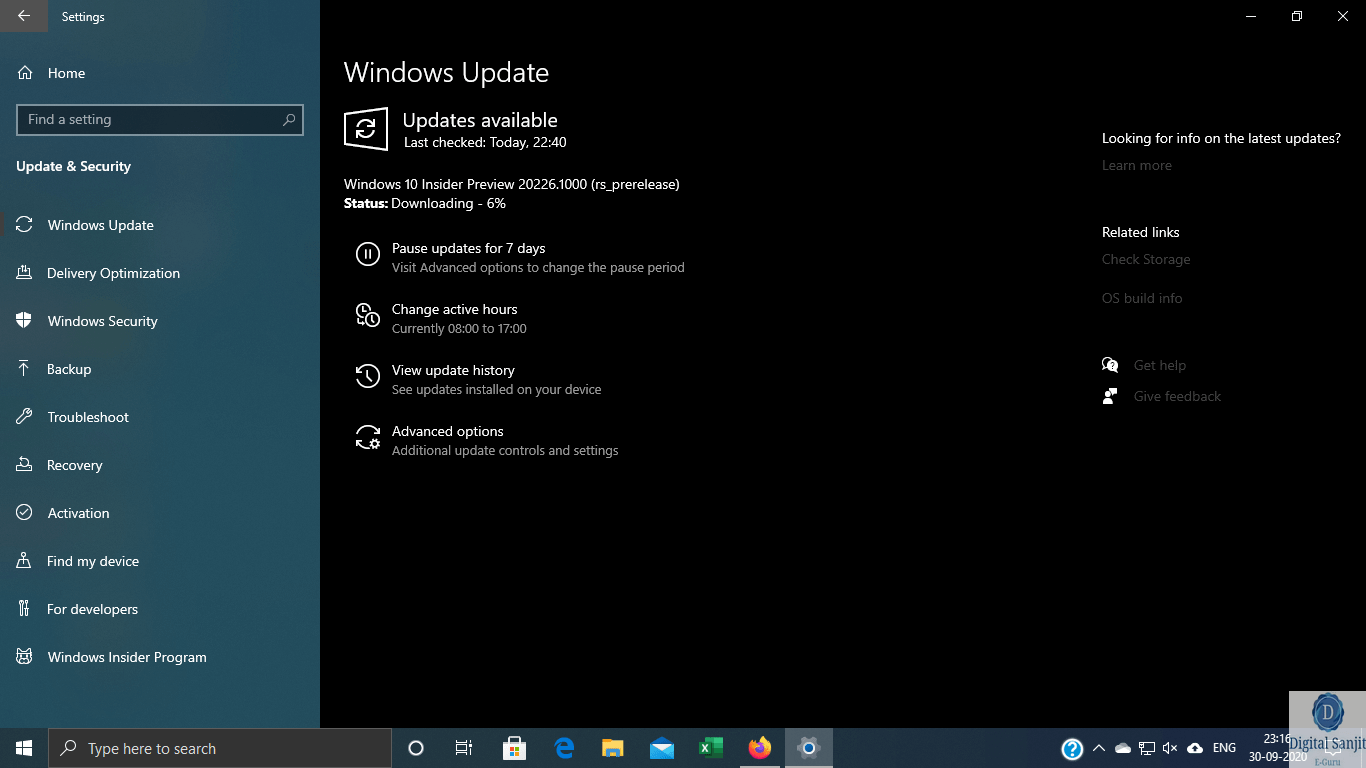The width and height of the screenshot is (1366, 768).
Task: Click the Advanced options gear-arrows icon
Action: pos(368,437)
